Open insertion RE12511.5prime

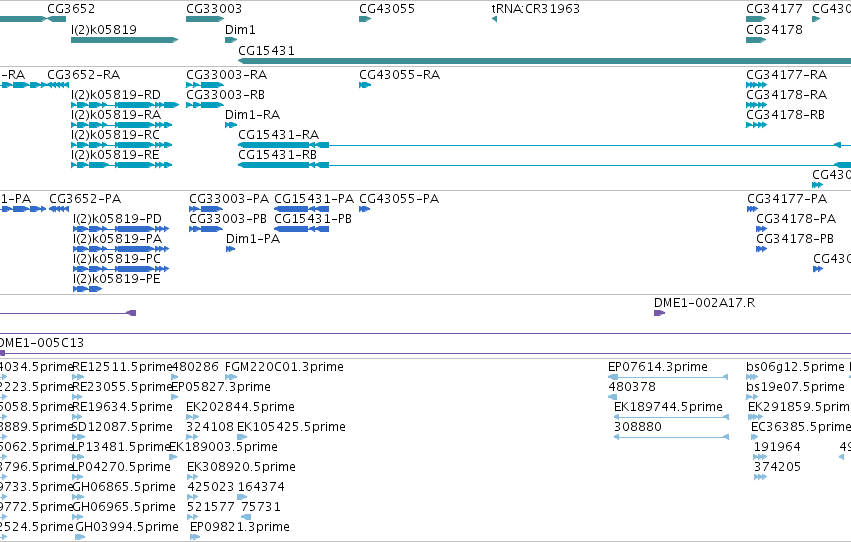122,367
